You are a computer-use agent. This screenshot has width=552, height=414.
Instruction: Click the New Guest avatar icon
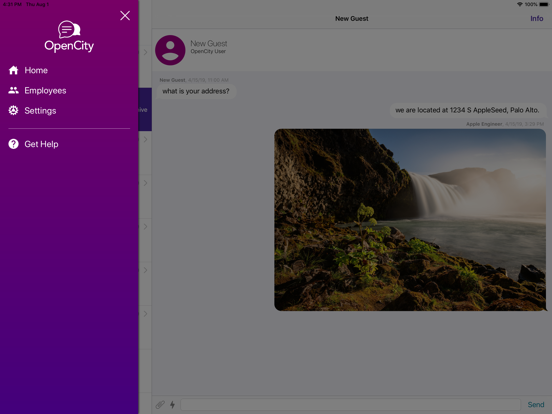(x=170, y=50)
